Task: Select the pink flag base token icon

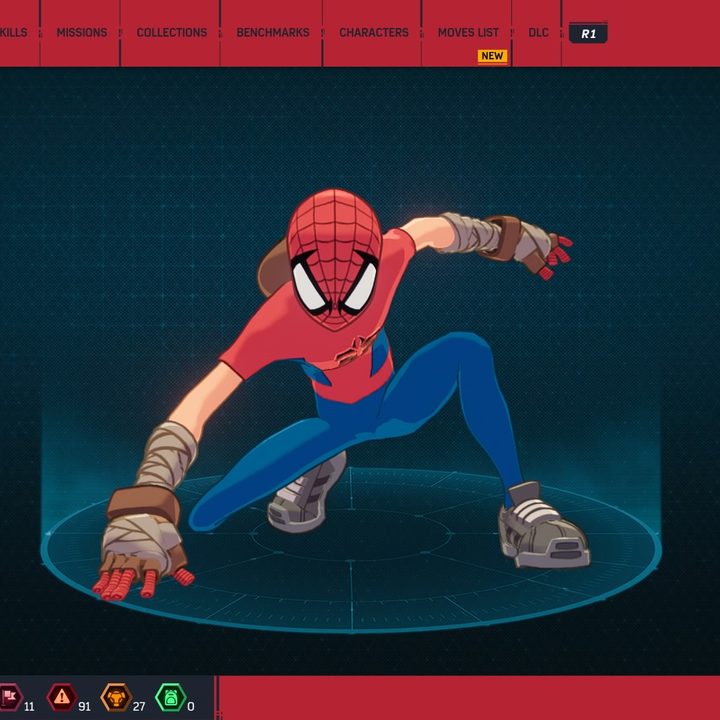Action: pos(9,697)
